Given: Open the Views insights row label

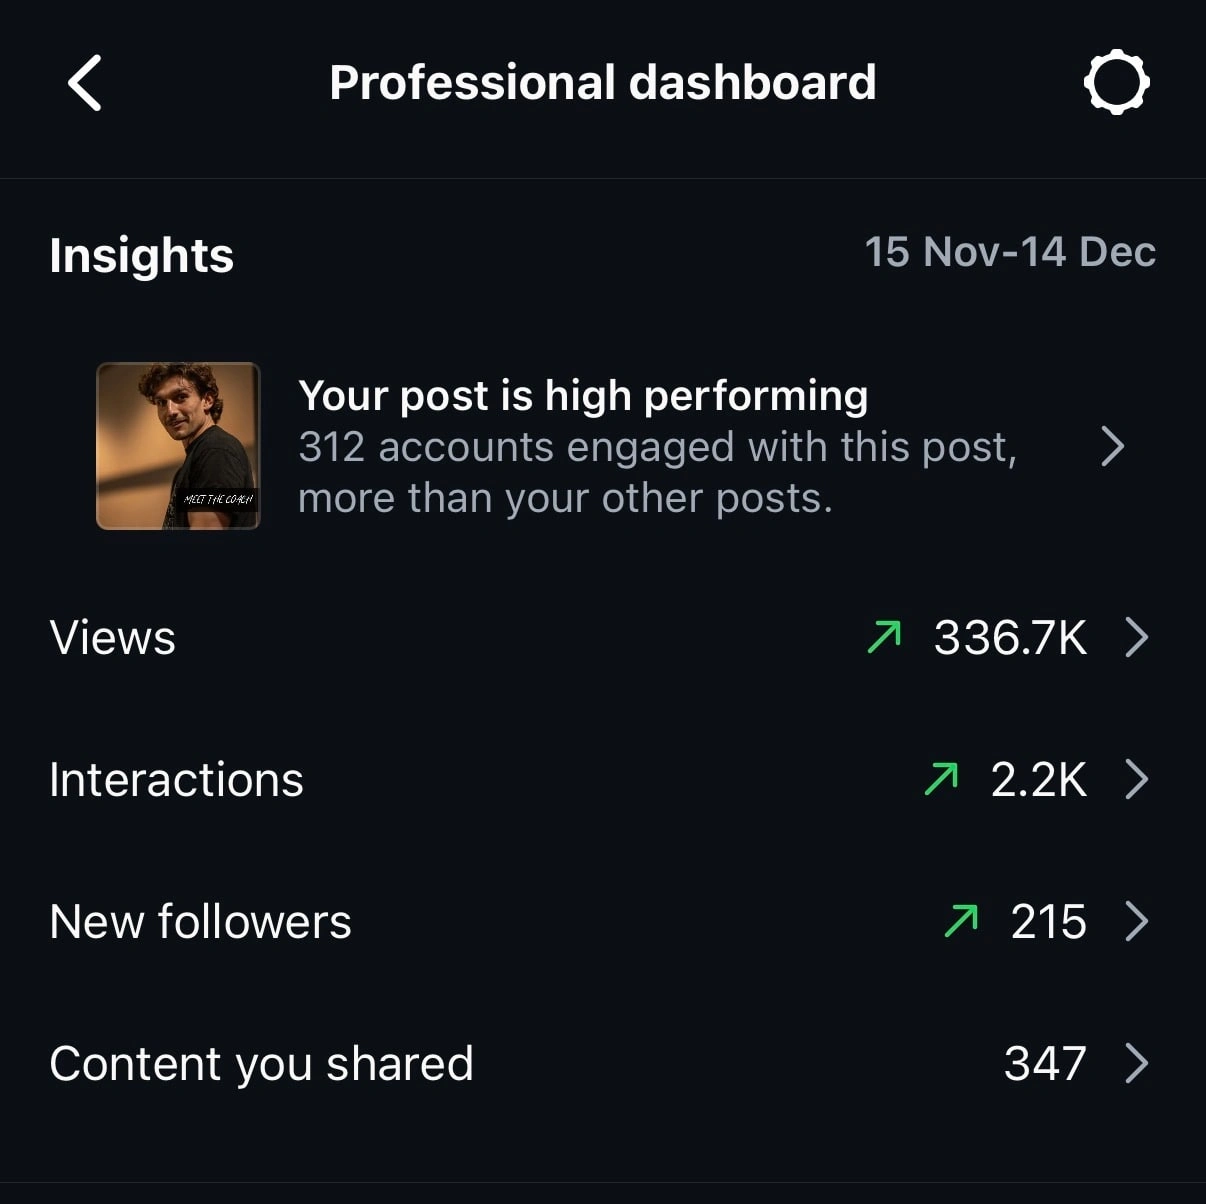Looking at the screenshot, I should pos(113,638).
